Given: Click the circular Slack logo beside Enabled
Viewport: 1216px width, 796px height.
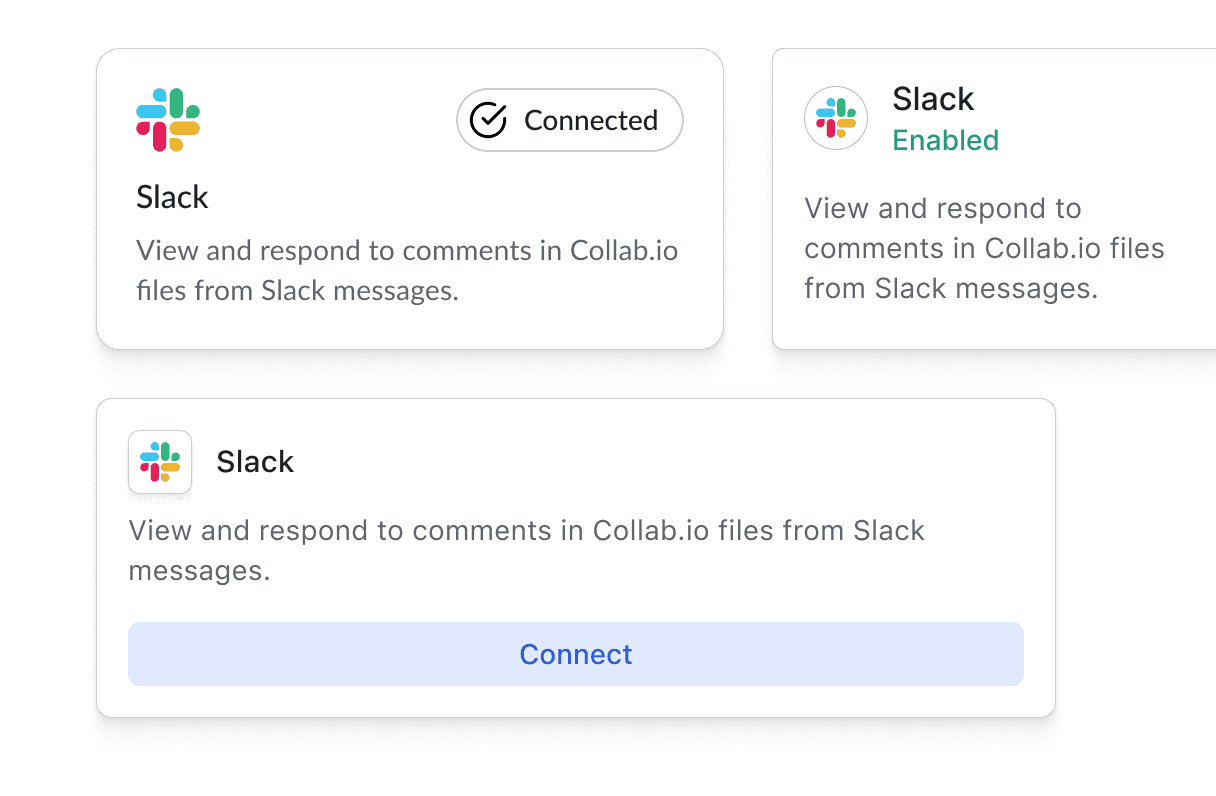Looking at the screenshot, I should (x=835, y=118).
